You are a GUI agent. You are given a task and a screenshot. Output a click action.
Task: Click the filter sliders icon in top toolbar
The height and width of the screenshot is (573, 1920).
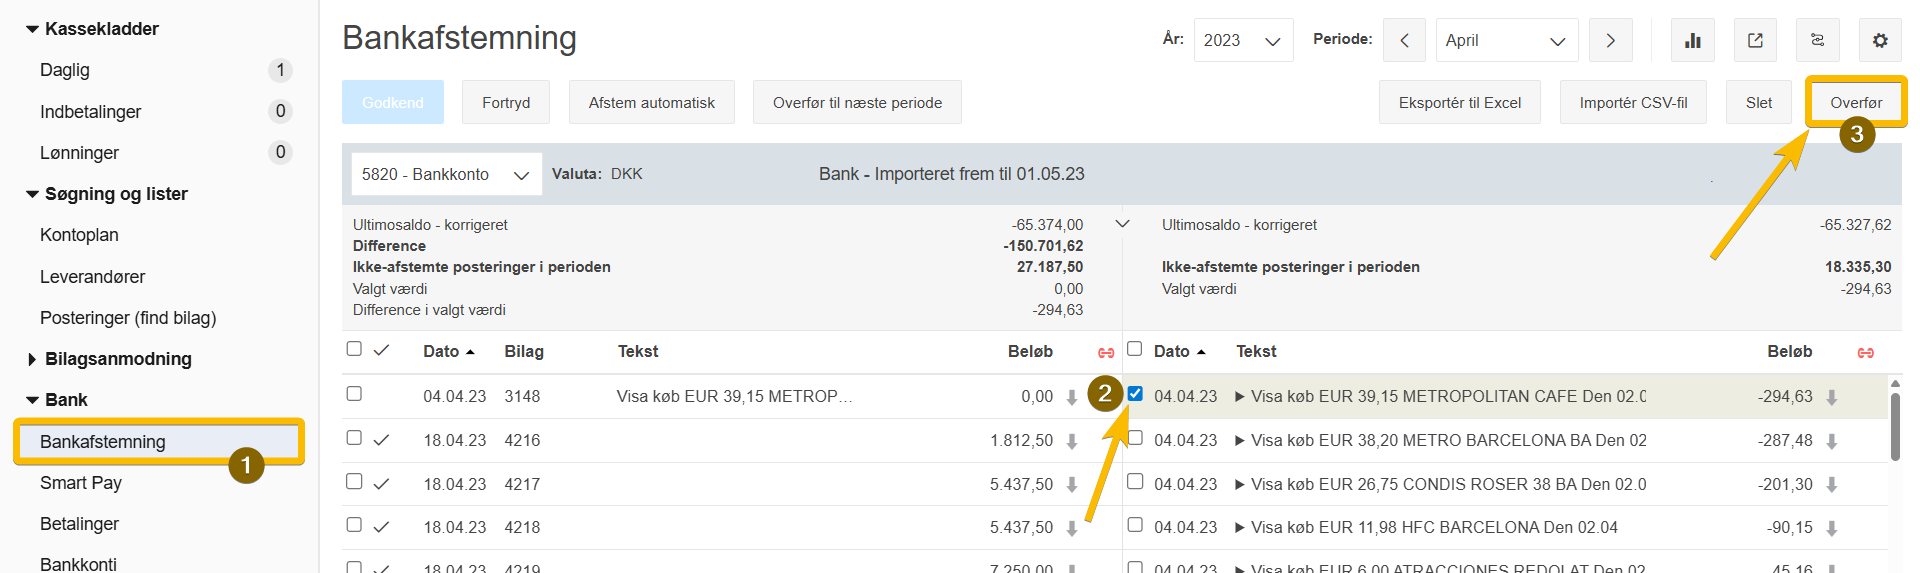pos(1817,40)
